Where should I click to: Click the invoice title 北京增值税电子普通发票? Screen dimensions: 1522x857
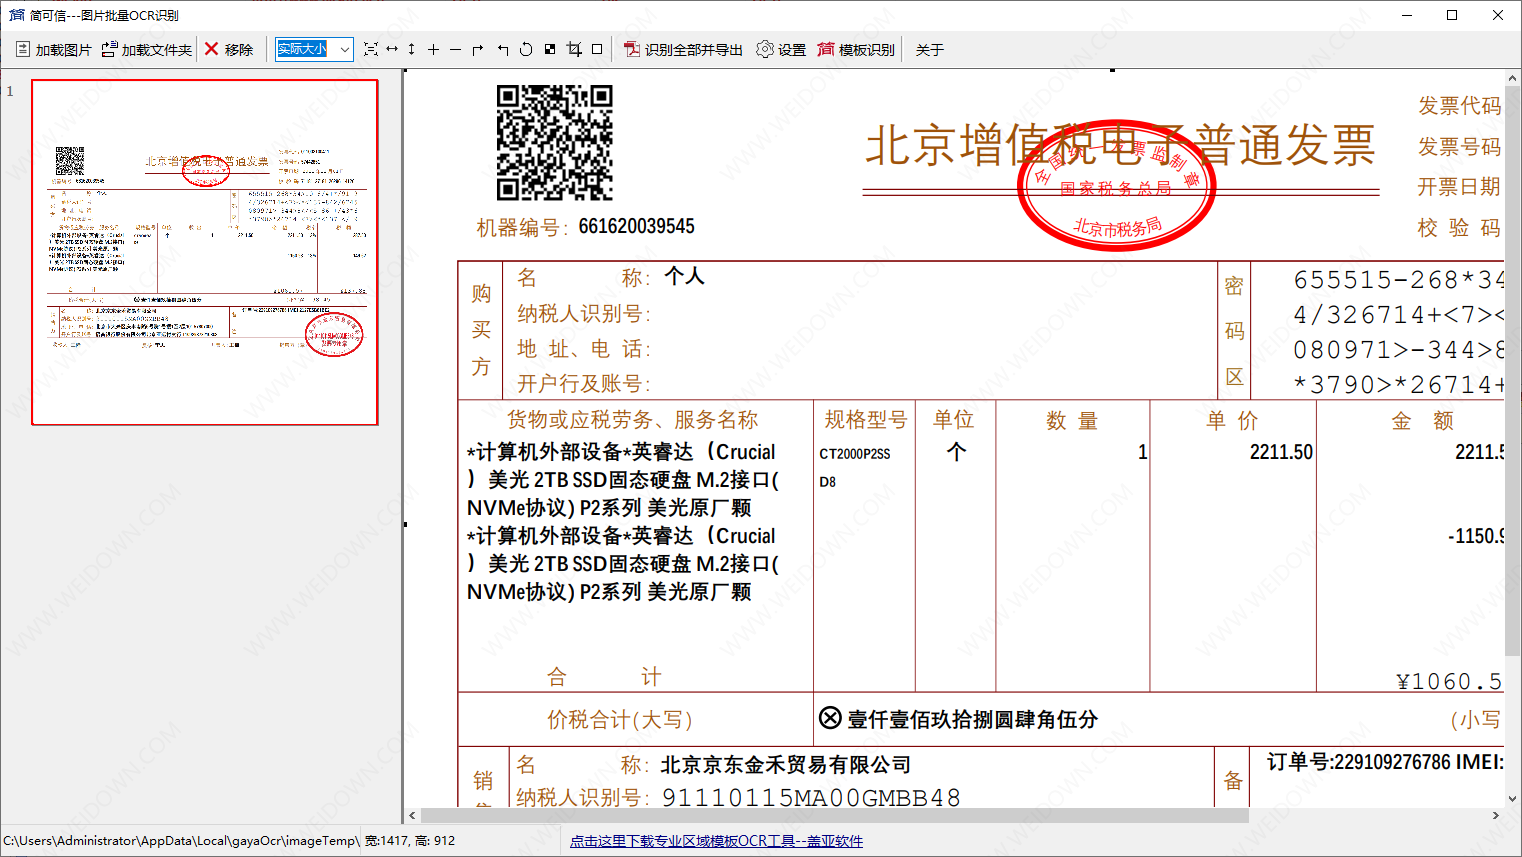(x=1120, y=146)
